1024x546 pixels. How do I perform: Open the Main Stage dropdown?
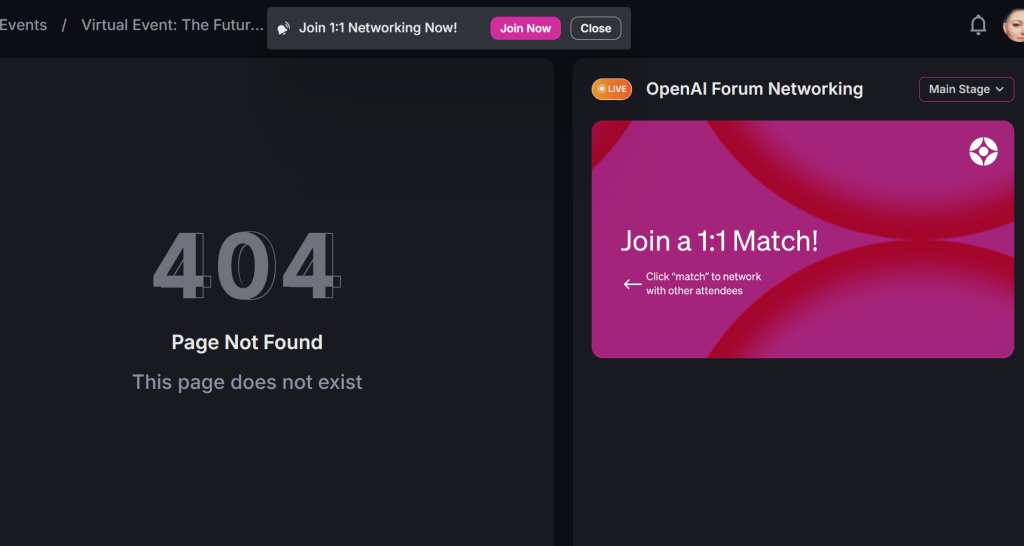[x=965, y=89]
